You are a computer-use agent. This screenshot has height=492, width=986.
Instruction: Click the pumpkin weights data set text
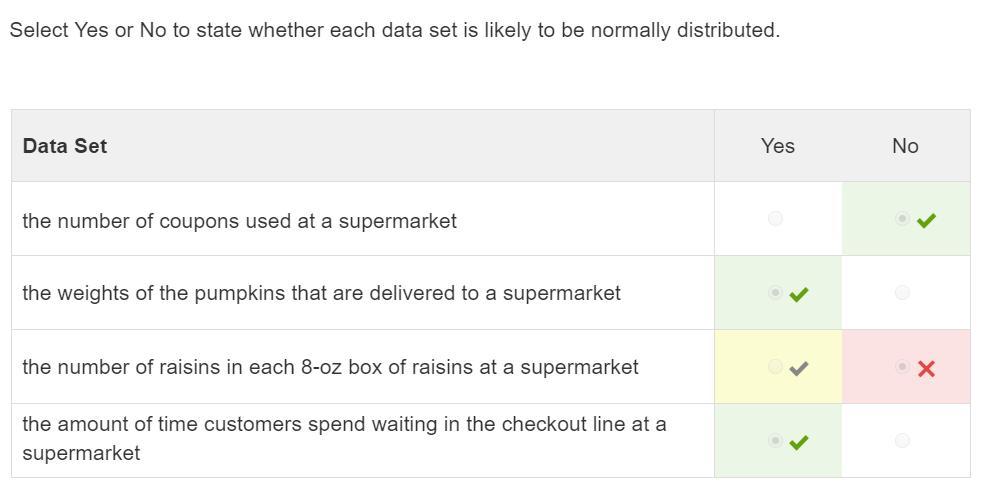(321, 293)
